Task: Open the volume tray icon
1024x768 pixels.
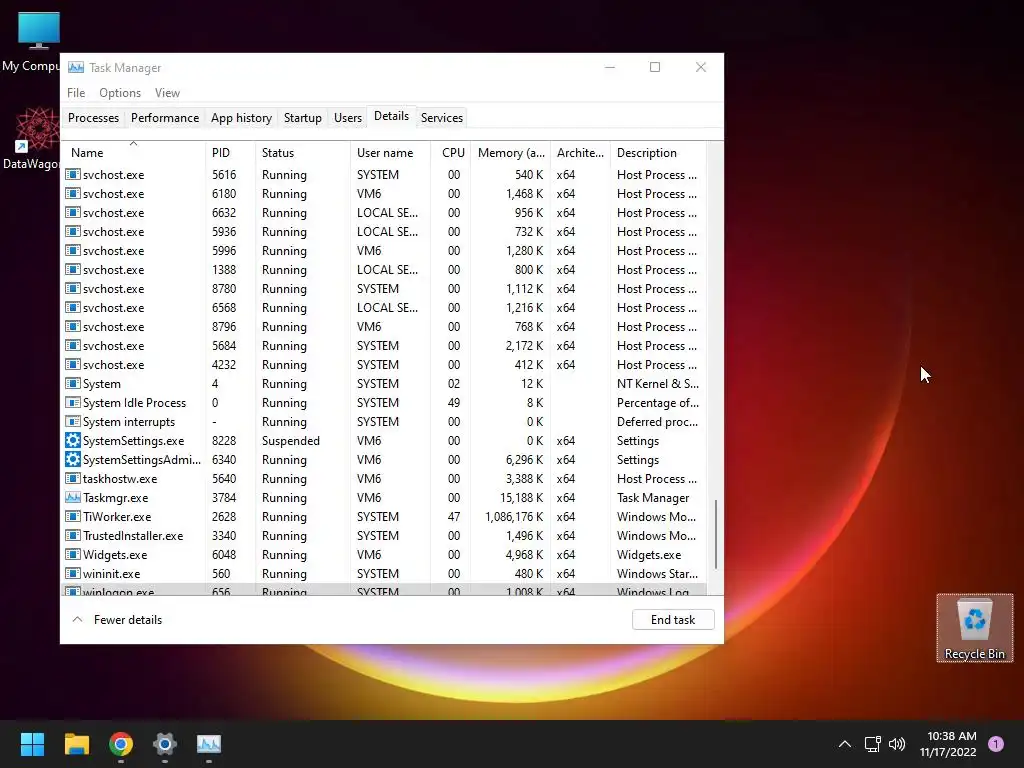Action: click(897, 744)
